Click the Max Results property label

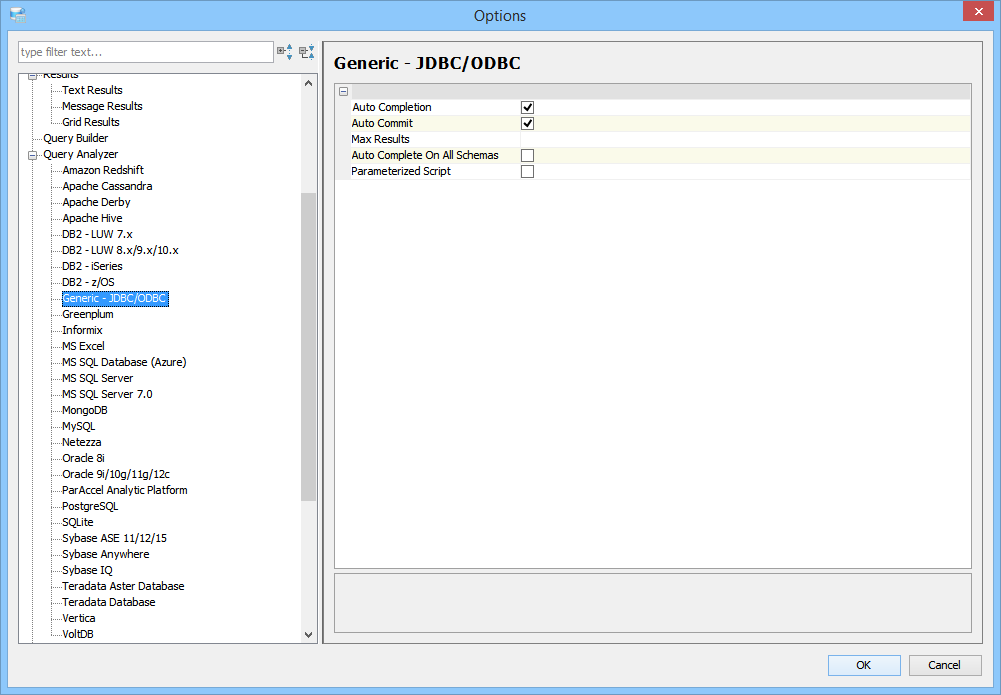coord(380,139)
